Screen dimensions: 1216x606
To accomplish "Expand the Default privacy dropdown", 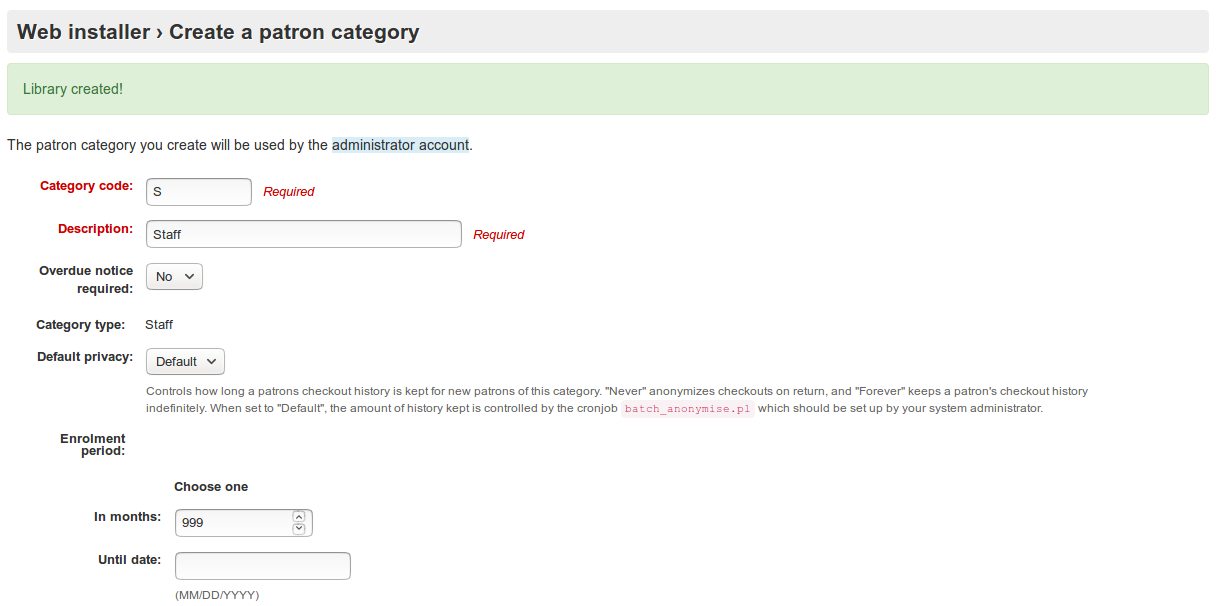I will 185,361.
